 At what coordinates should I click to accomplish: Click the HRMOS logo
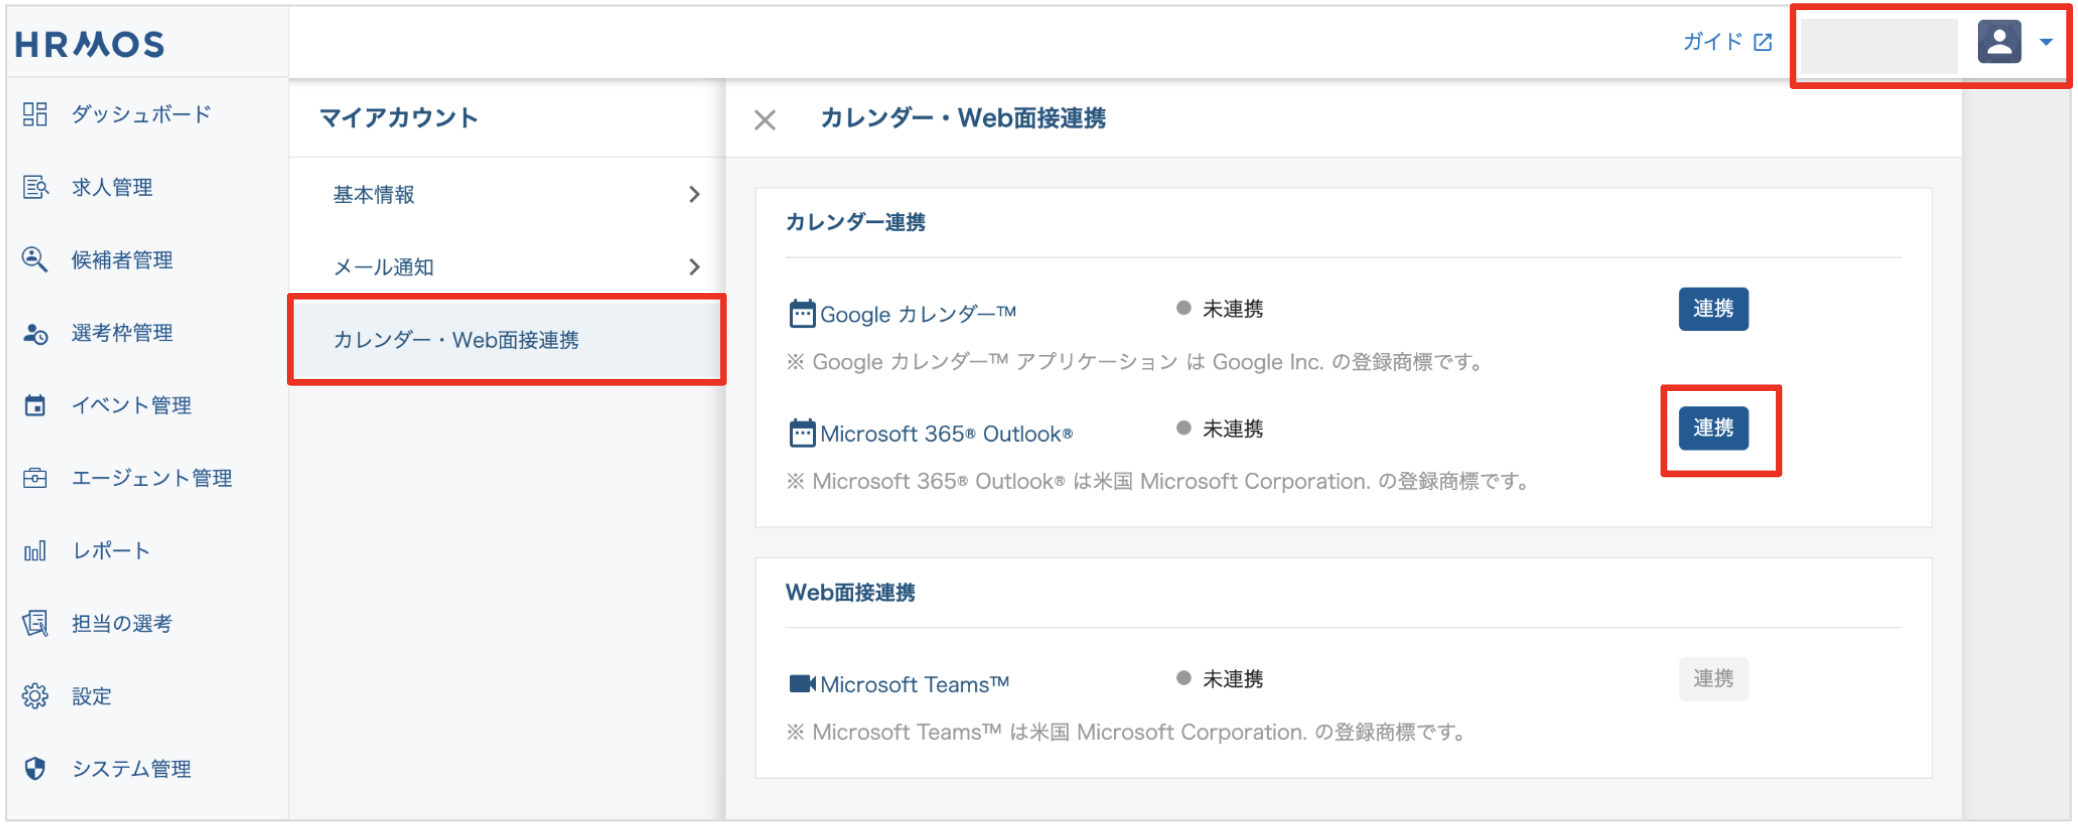[x=90, y=44]
